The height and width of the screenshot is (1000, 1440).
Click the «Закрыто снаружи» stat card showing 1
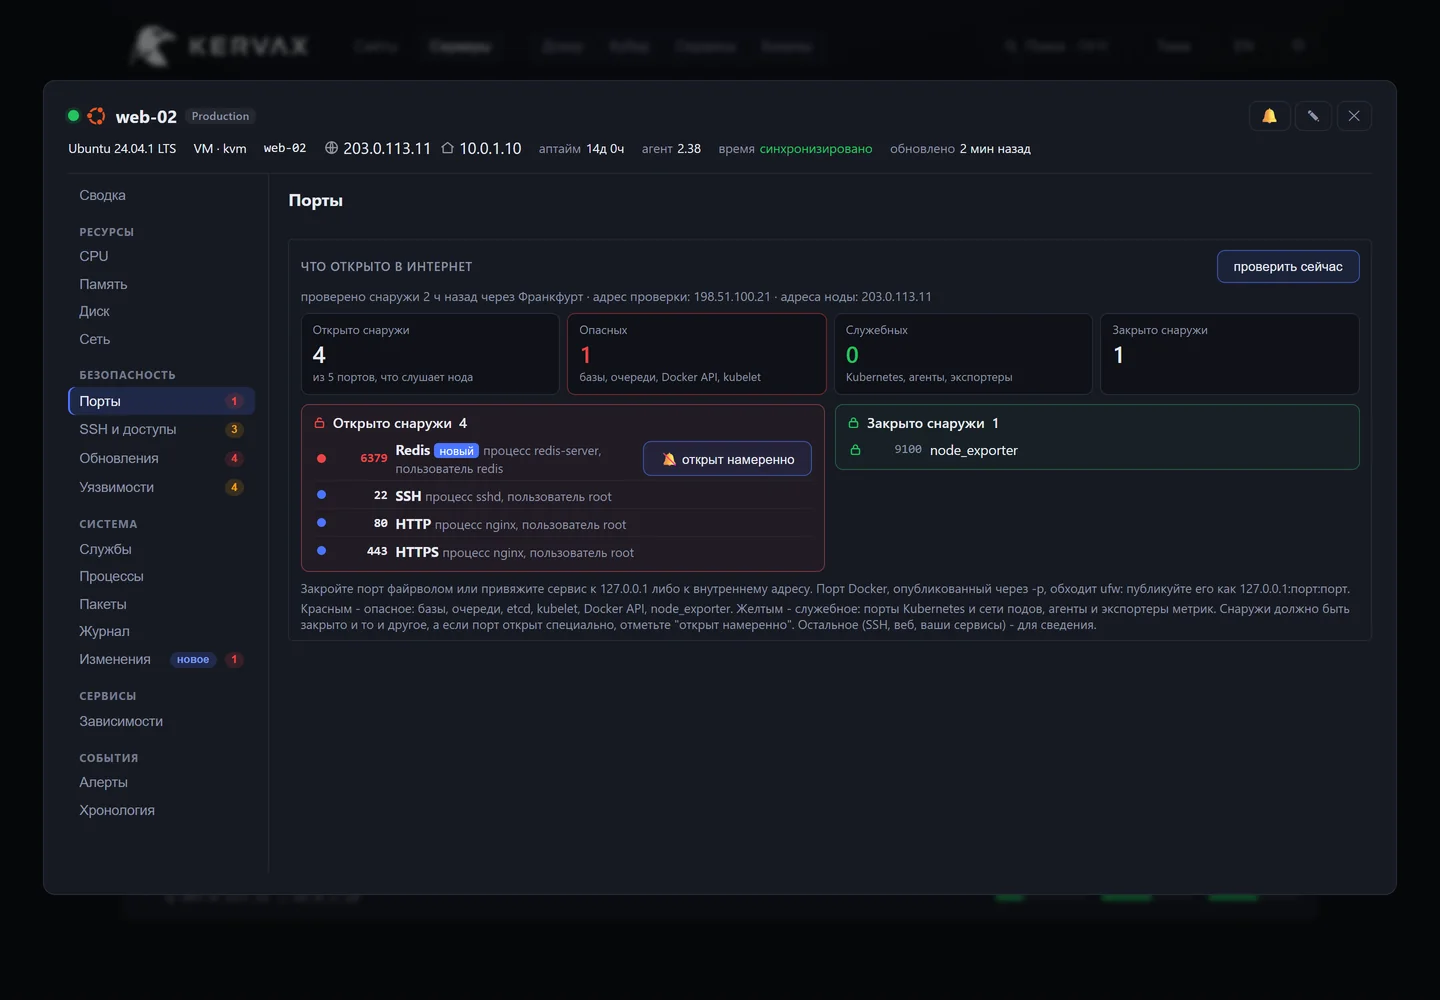click(1230, 354)
